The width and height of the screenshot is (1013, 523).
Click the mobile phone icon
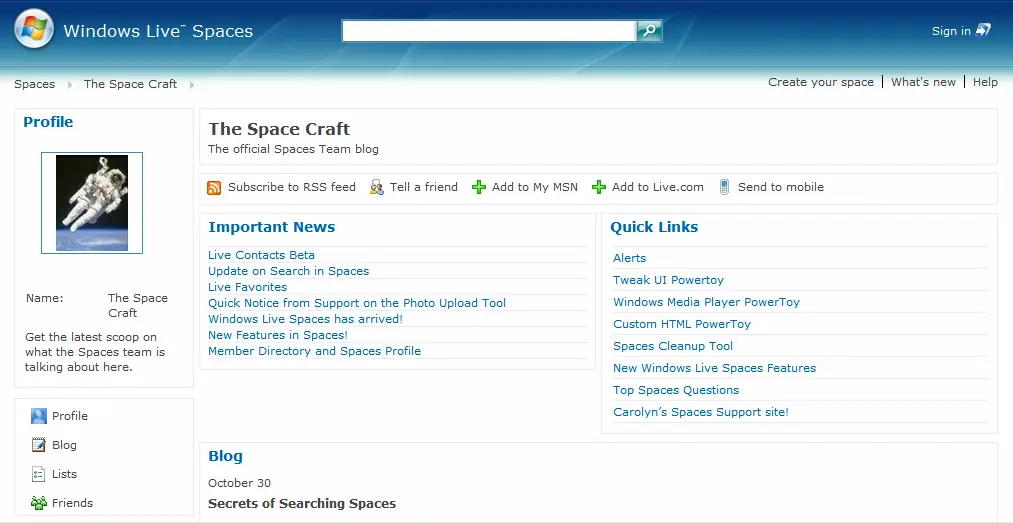tap(724, 187)
